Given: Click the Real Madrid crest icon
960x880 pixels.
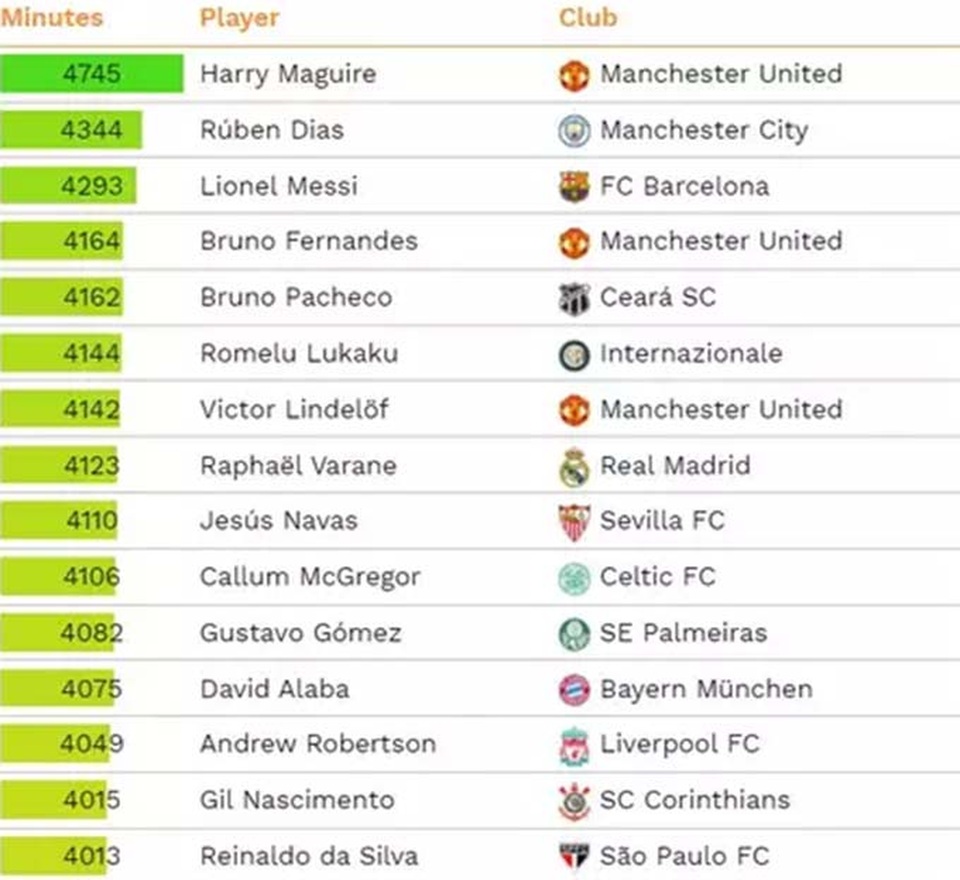Looking at the screenshot, I should point(574,467).
